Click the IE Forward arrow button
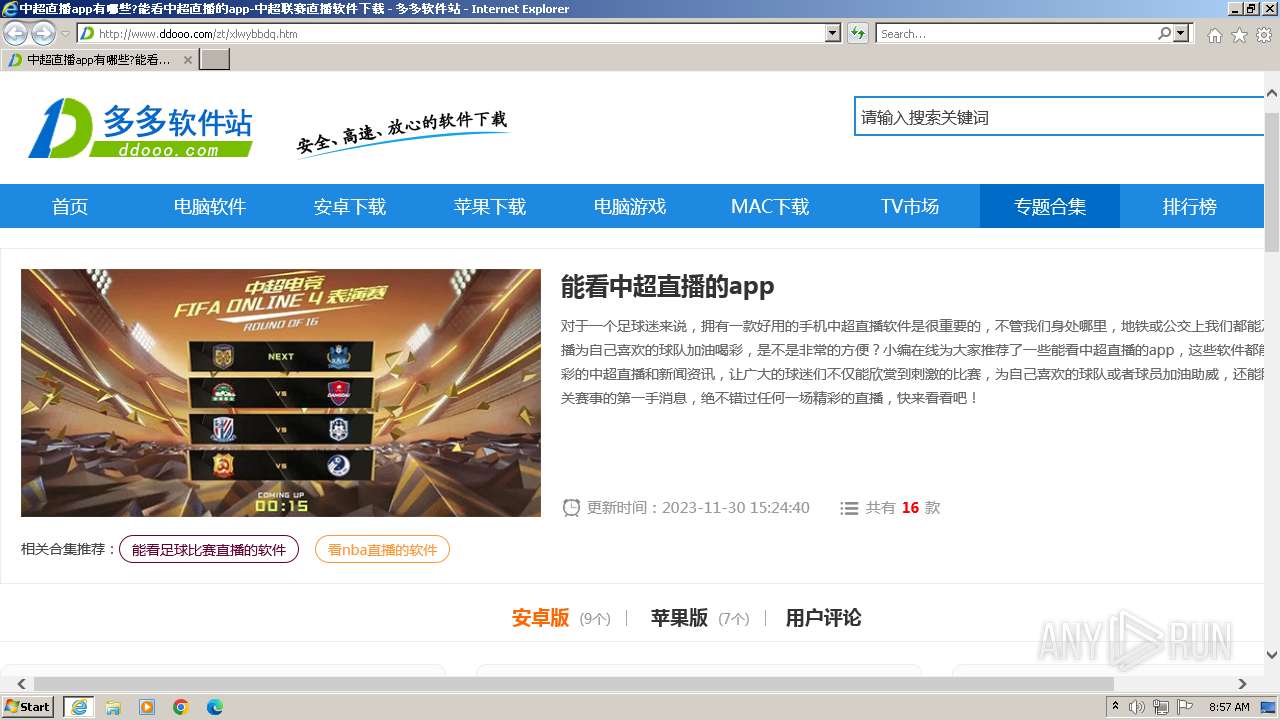The height and width of the screenshot is (720, 1280). (43, 33)
